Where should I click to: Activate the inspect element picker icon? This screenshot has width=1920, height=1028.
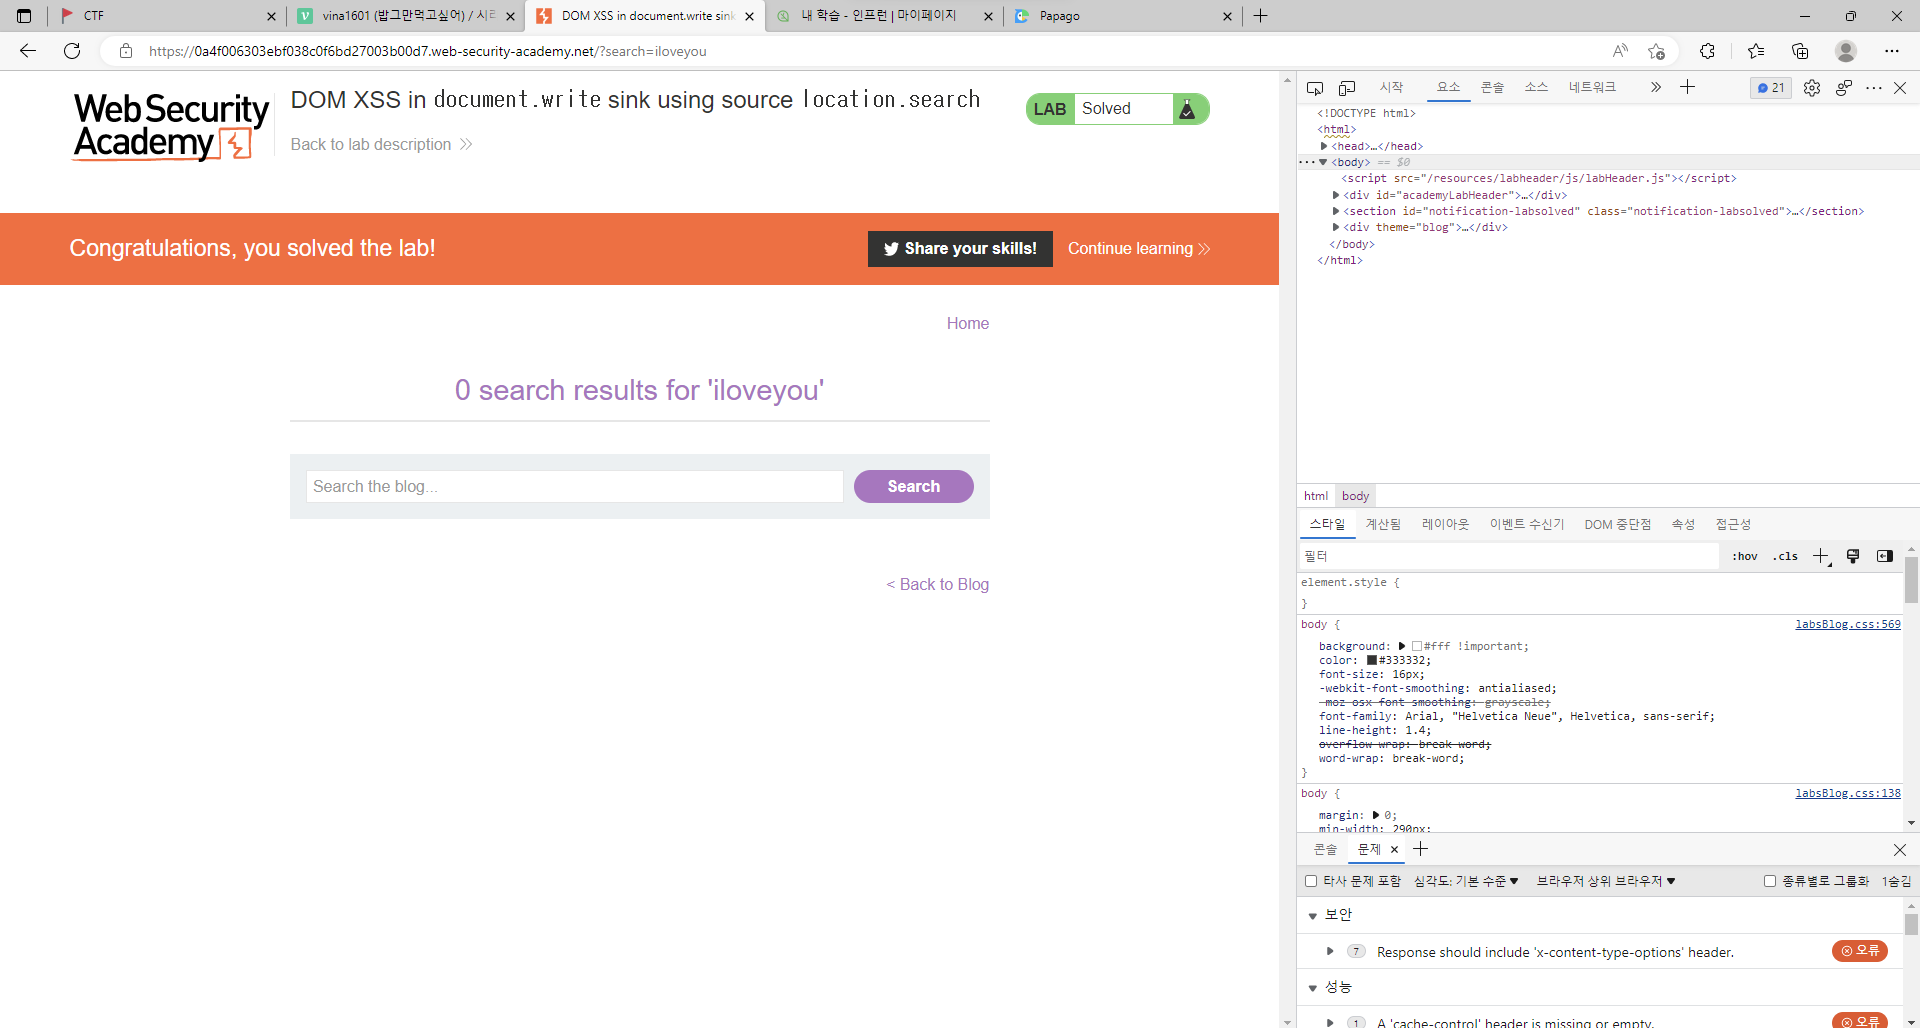1315,88
